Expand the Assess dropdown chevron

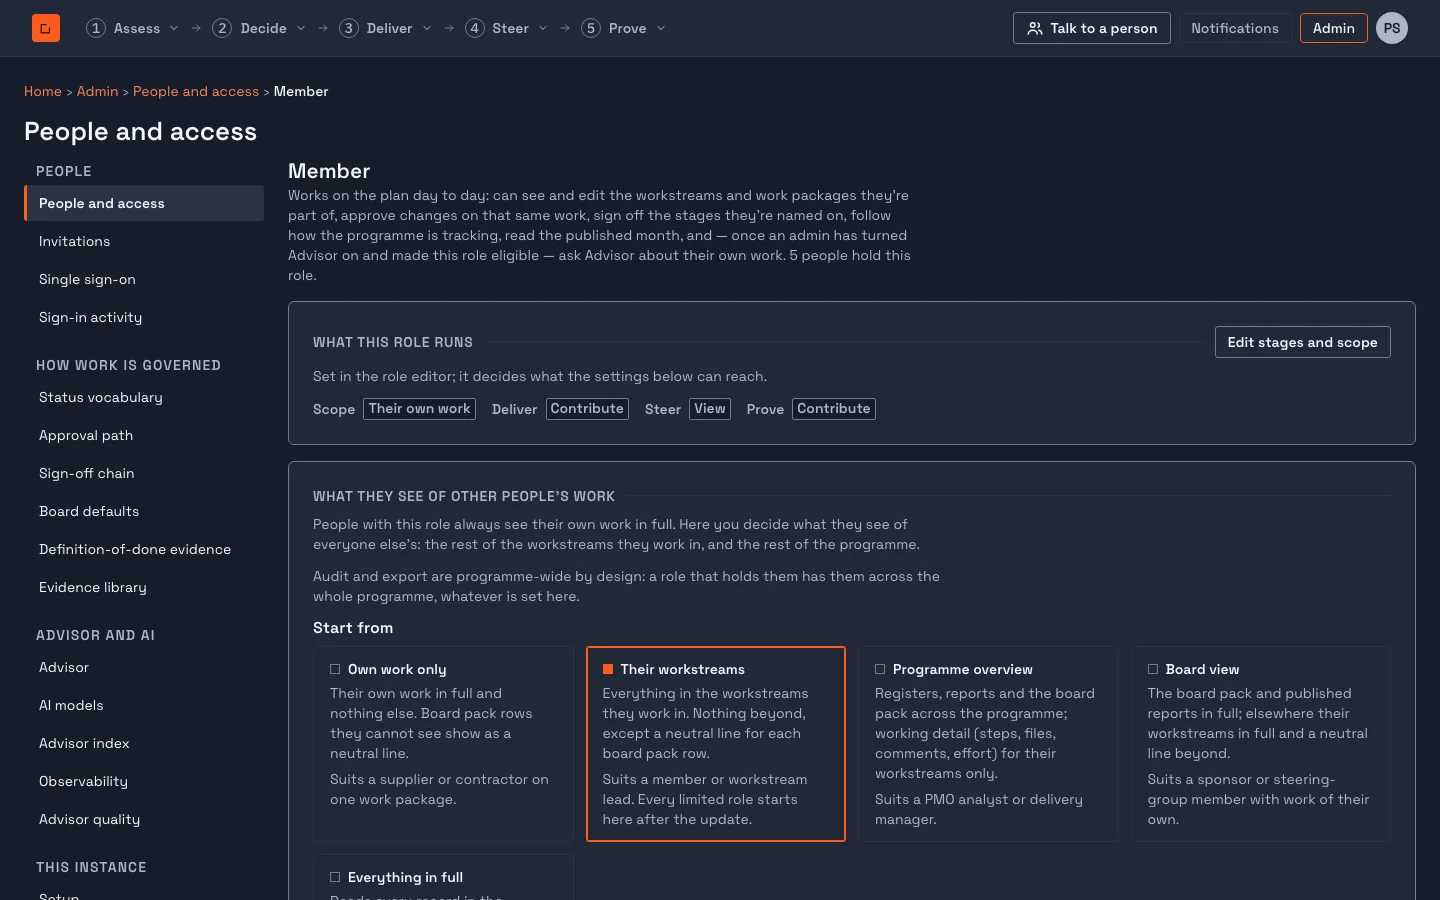(174, 28)
